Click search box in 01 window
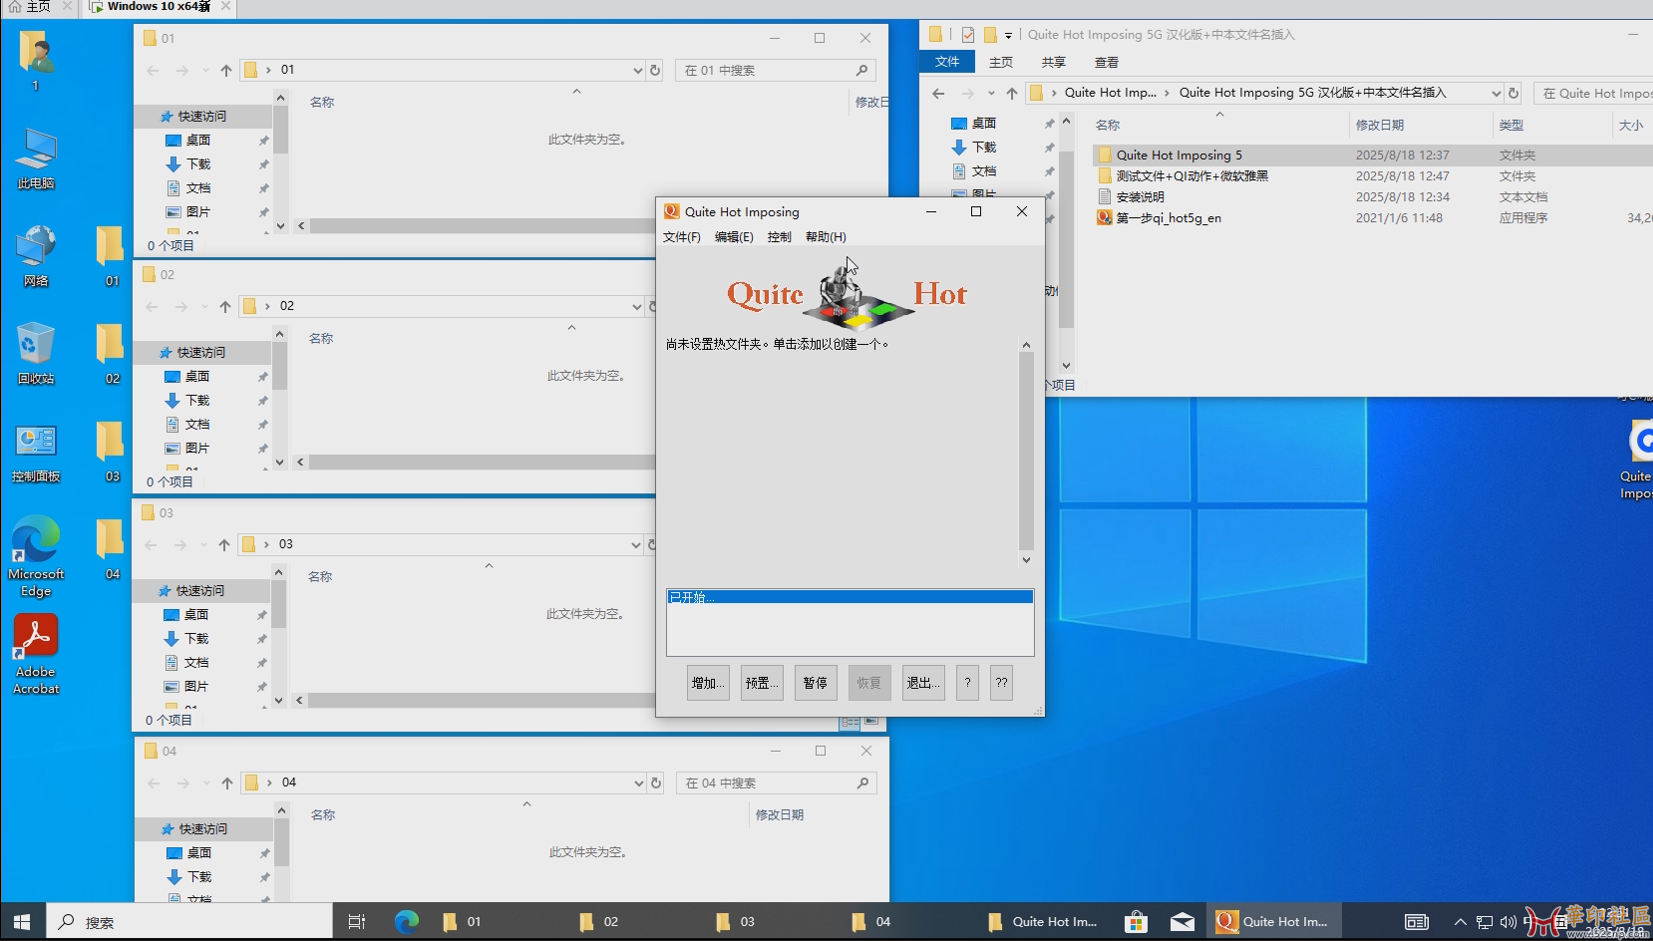The width and height of the screenshot is (1653, 941). point(776,70)
